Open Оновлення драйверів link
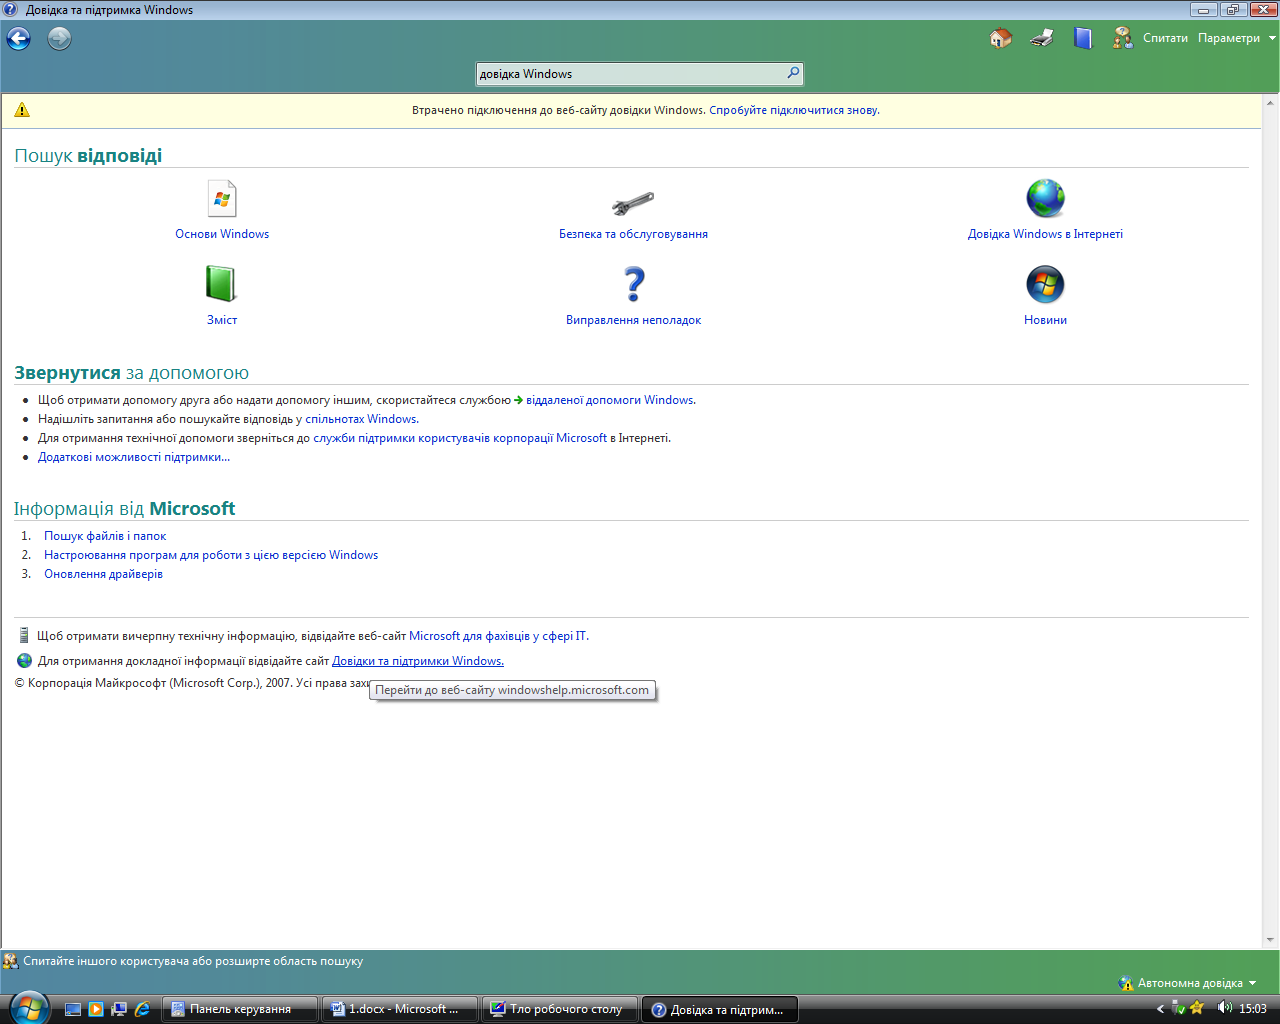Image resolution: width=1280 pixels, height=1024 pixels. pos(103,574)
